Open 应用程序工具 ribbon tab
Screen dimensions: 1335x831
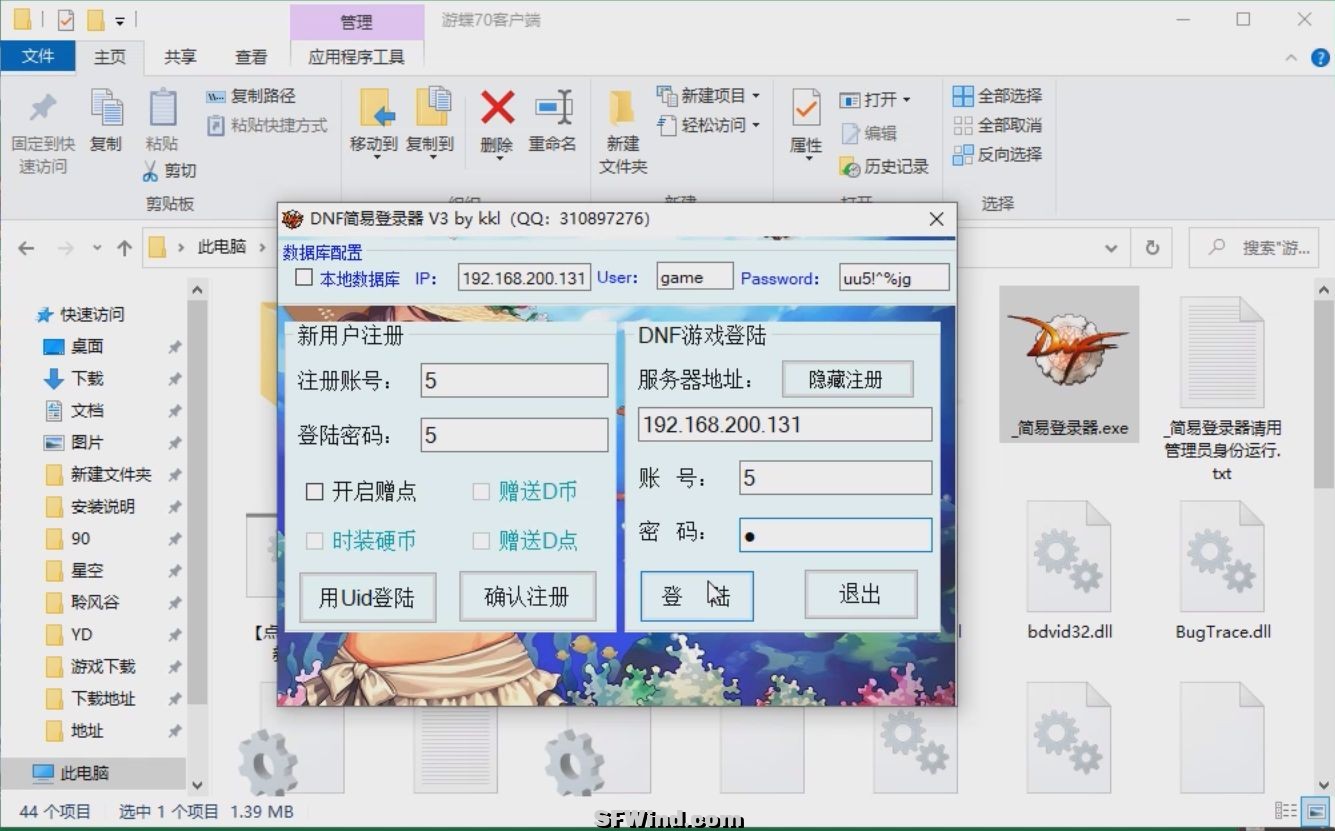coord(357,57)
